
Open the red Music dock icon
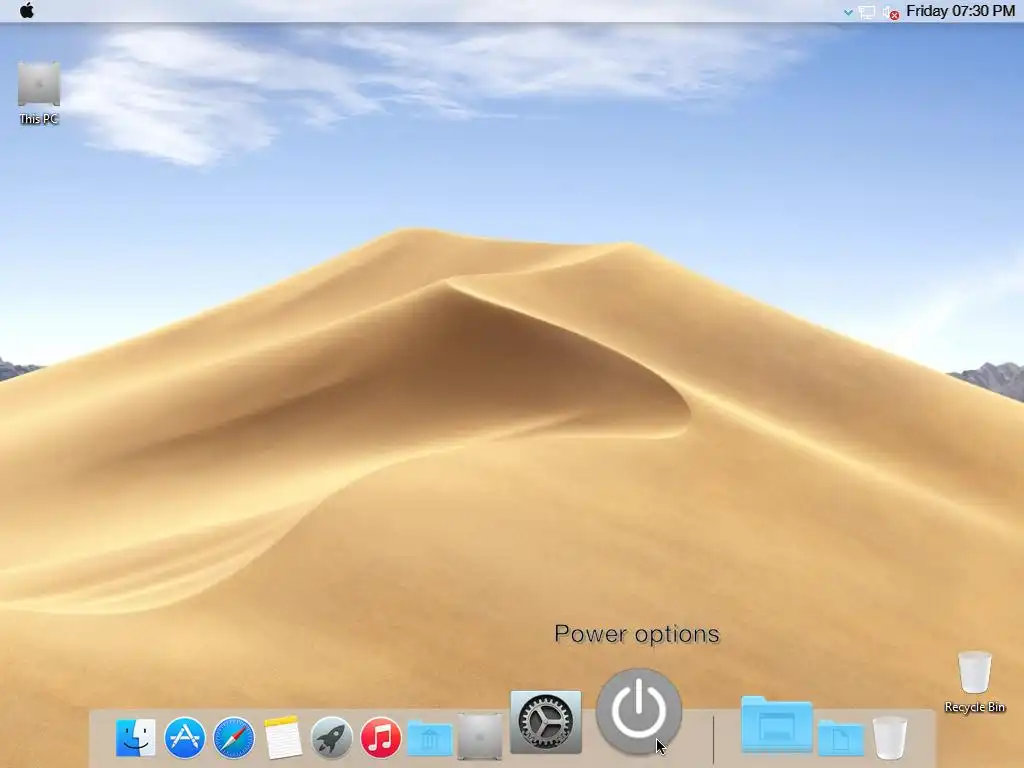point(381,738)
